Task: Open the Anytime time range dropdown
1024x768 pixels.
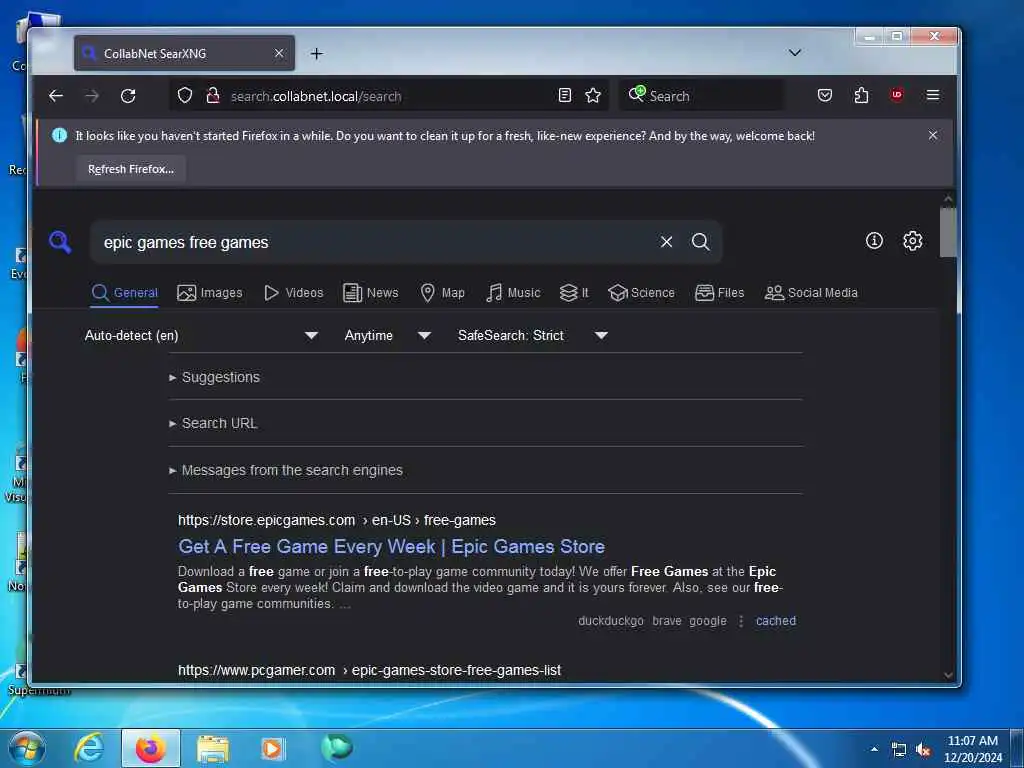Action: 387,336
